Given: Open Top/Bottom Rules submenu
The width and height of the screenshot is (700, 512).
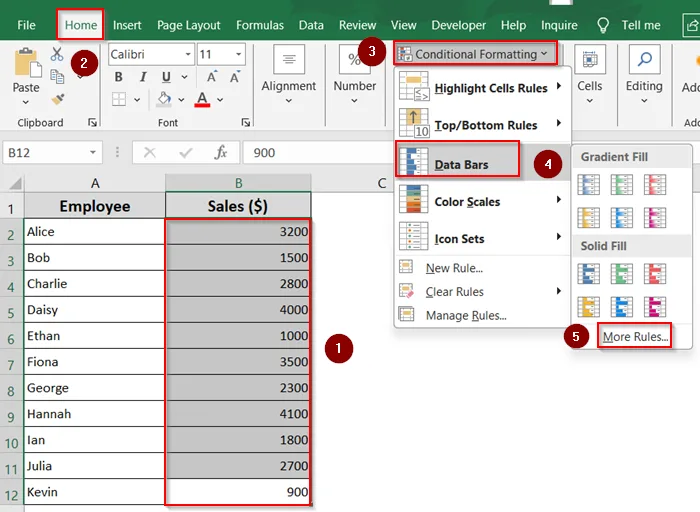Looking at the screenshot, I should click(482, 125).
